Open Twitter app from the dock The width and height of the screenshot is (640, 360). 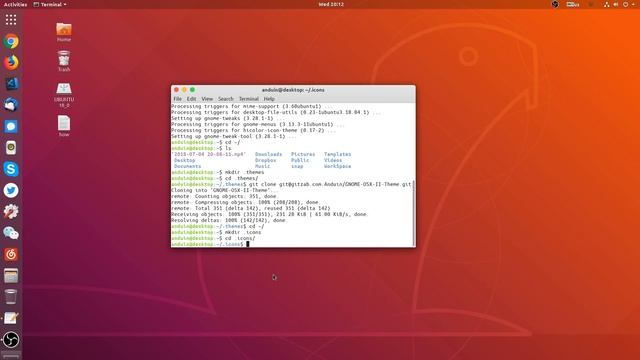click(11, 190)
